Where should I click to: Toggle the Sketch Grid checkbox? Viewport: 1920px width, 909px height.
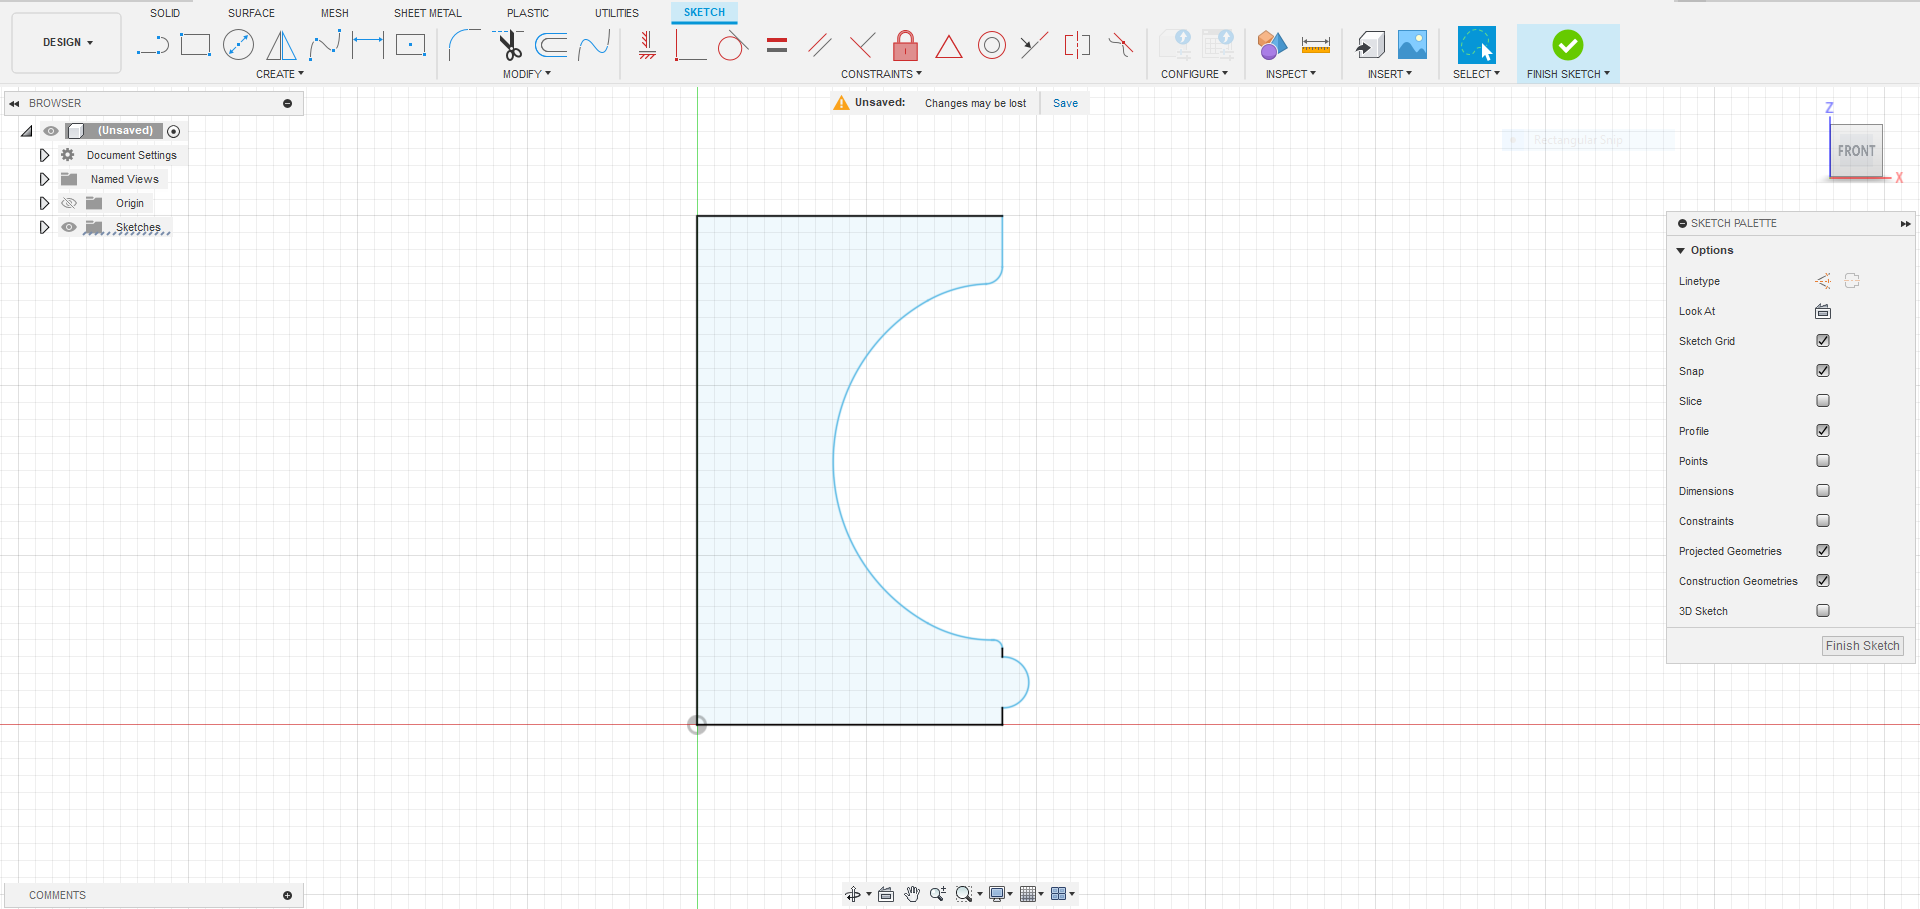[x=1823, y=341]
